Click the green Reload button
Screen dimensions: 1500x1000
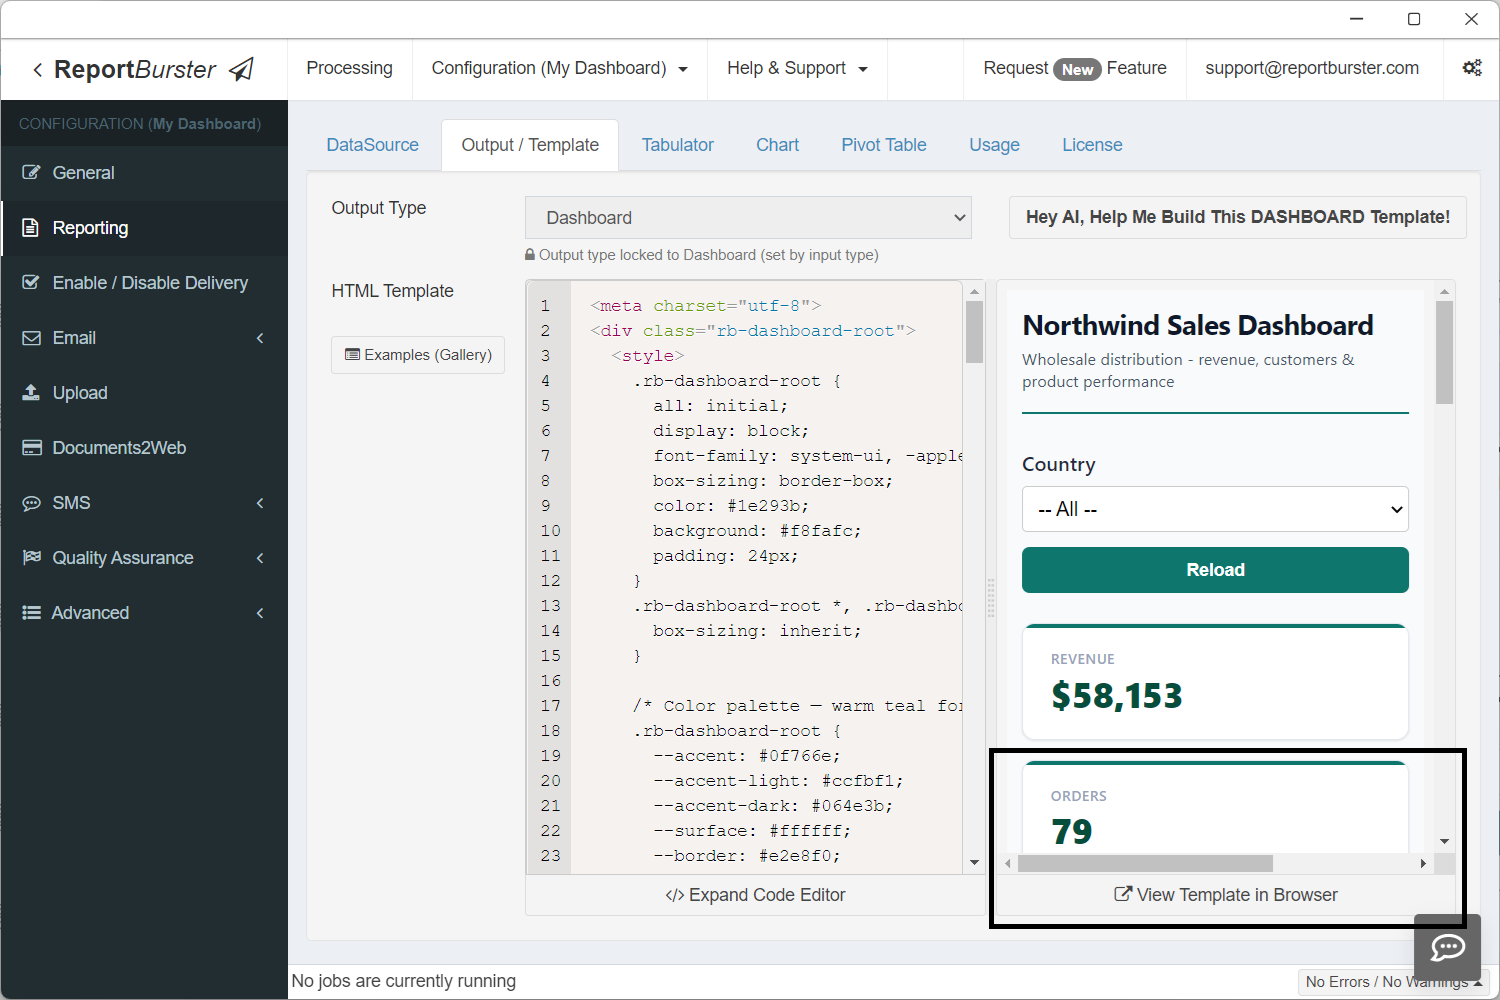tap(1214, 570)
